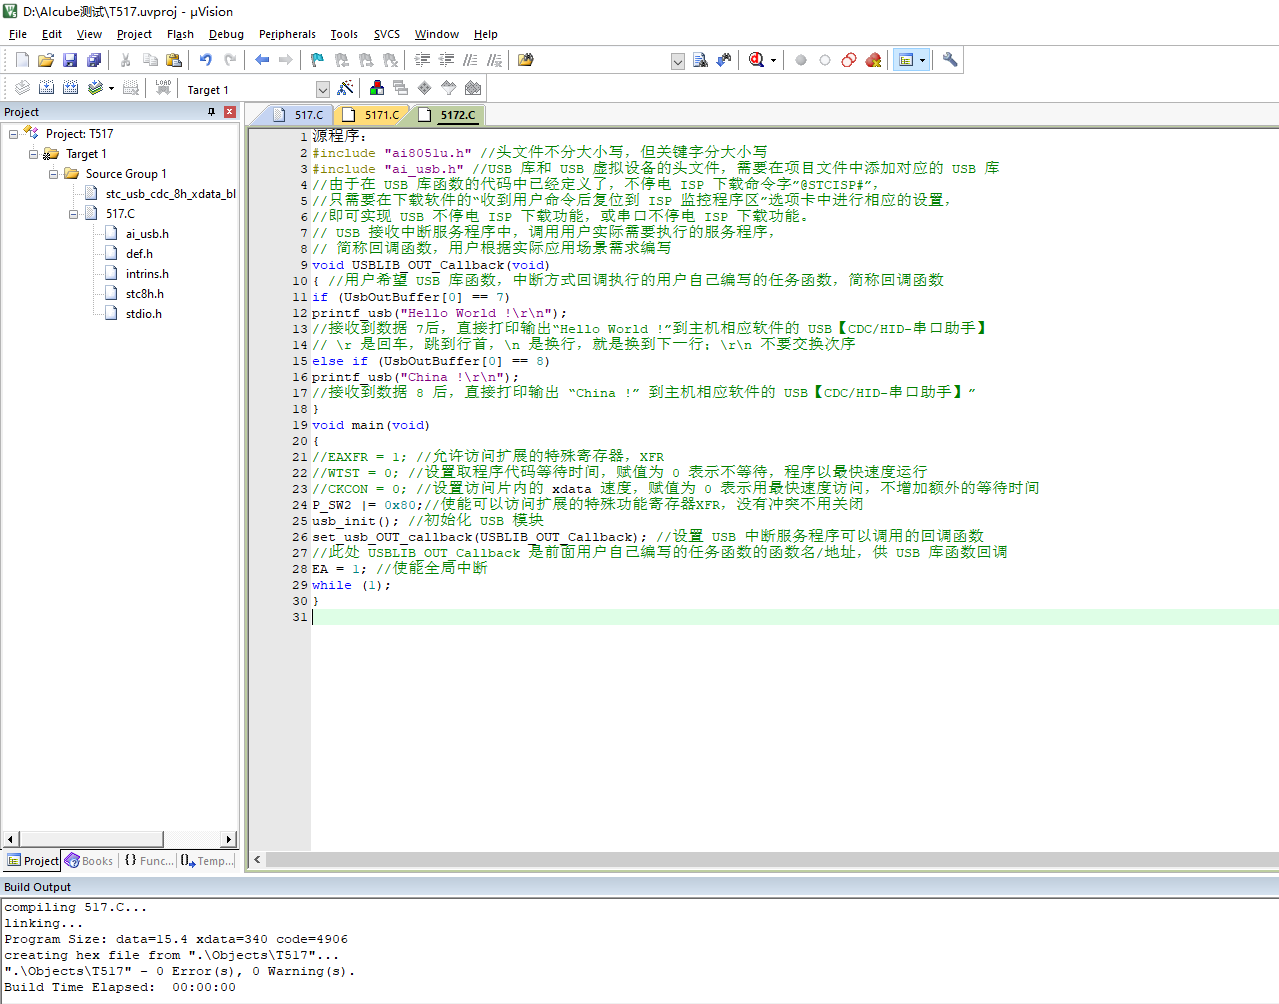Navigate backwards with the blue left arrow
The width and height of the screenshot is (1279, 1004).
pos(262,60)
